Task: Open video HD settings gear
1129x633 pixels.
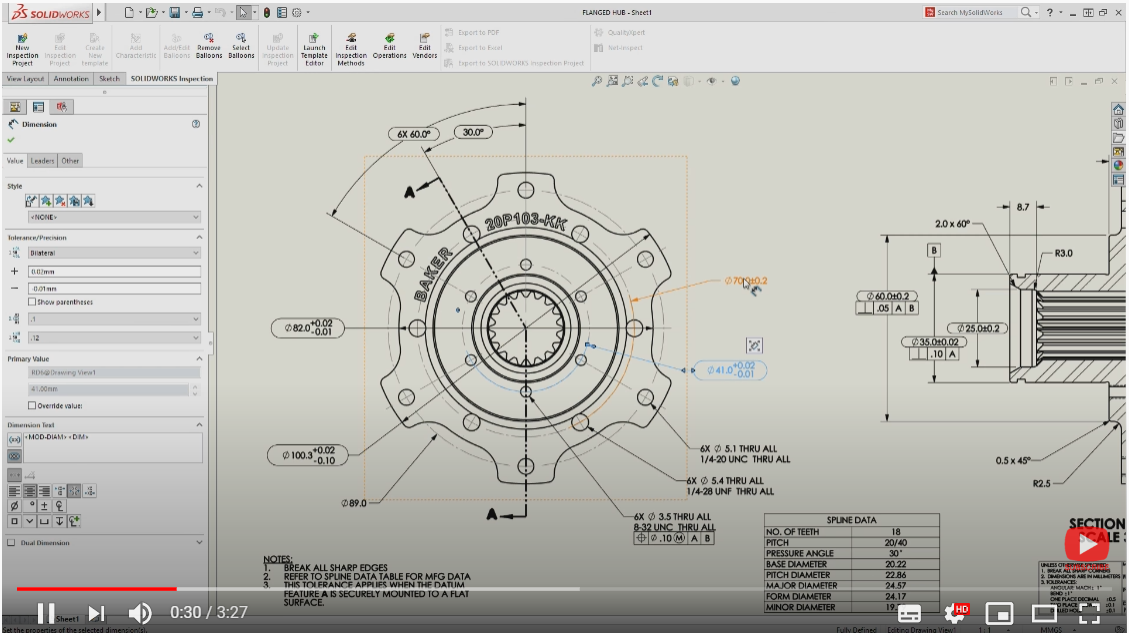Action: point(955,614)
